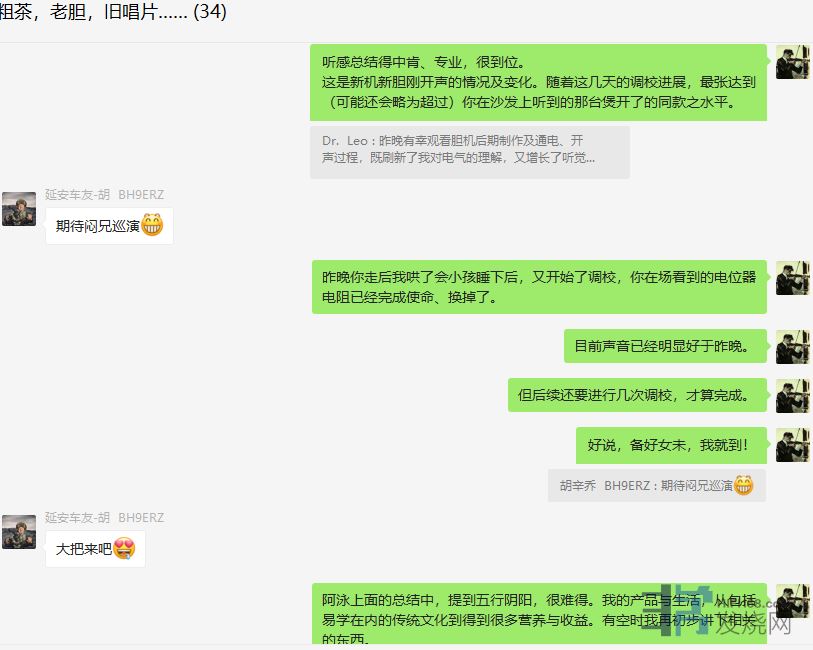Screen dimensions: 813x650
Task: Select the 目前声音已经明显好于昨晚 message
Action: click(x=665, y=346)
